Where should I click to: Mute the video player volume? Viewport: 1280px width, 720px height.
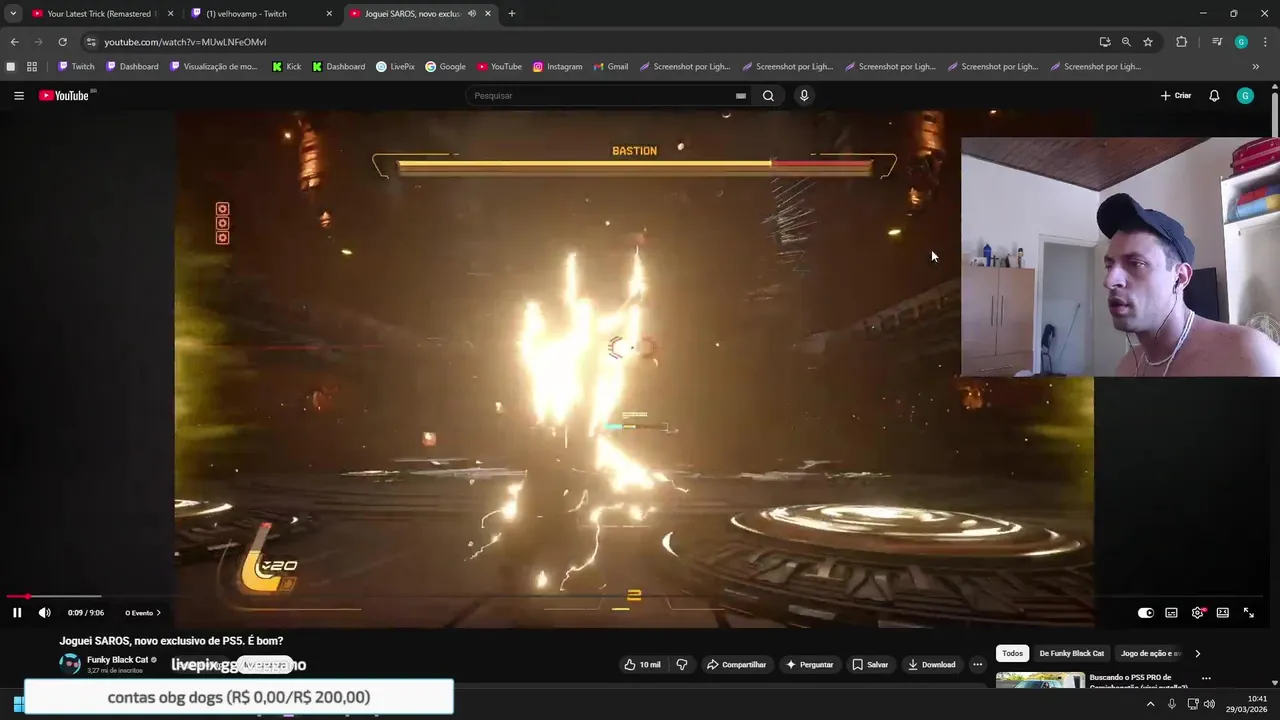(x=44, y=613)
